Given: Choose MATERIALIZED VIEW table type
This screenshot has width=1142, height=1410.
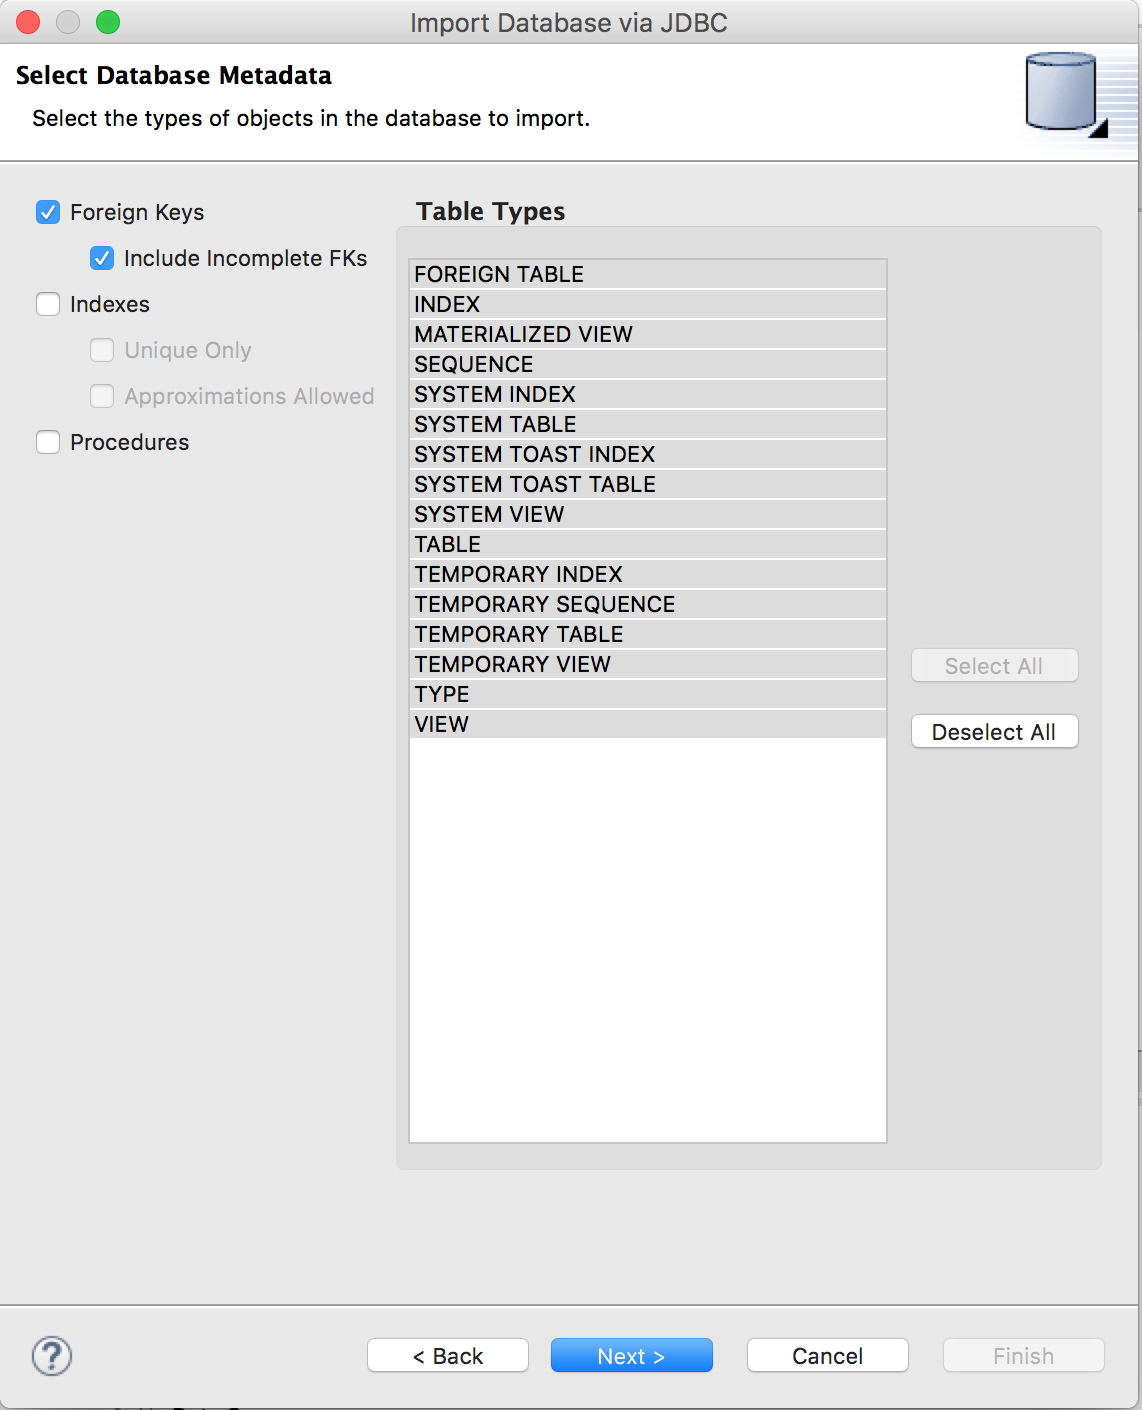Looking at the screenshot, I should click(523, 334).
